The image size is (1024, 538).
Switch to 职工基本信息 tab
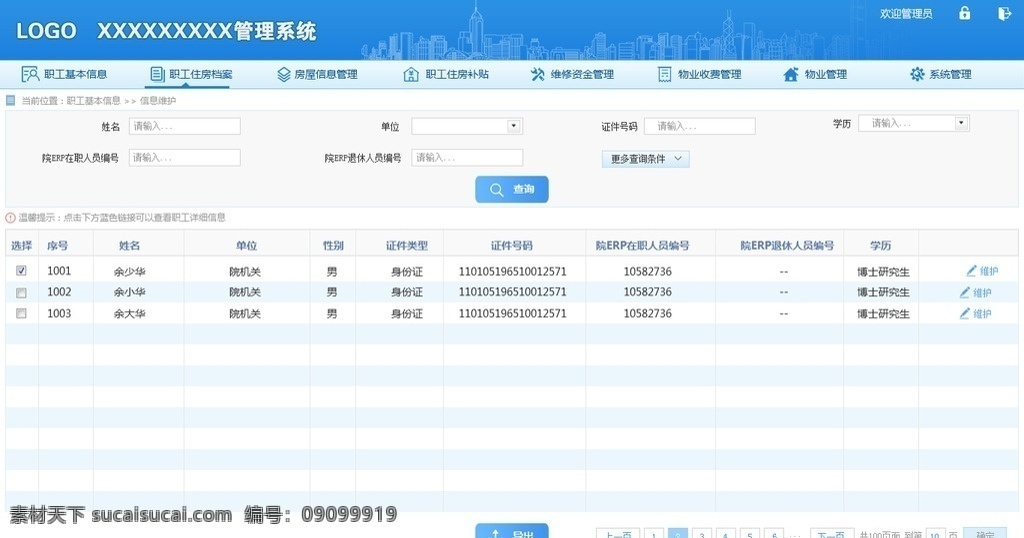[x=65, y=74]
